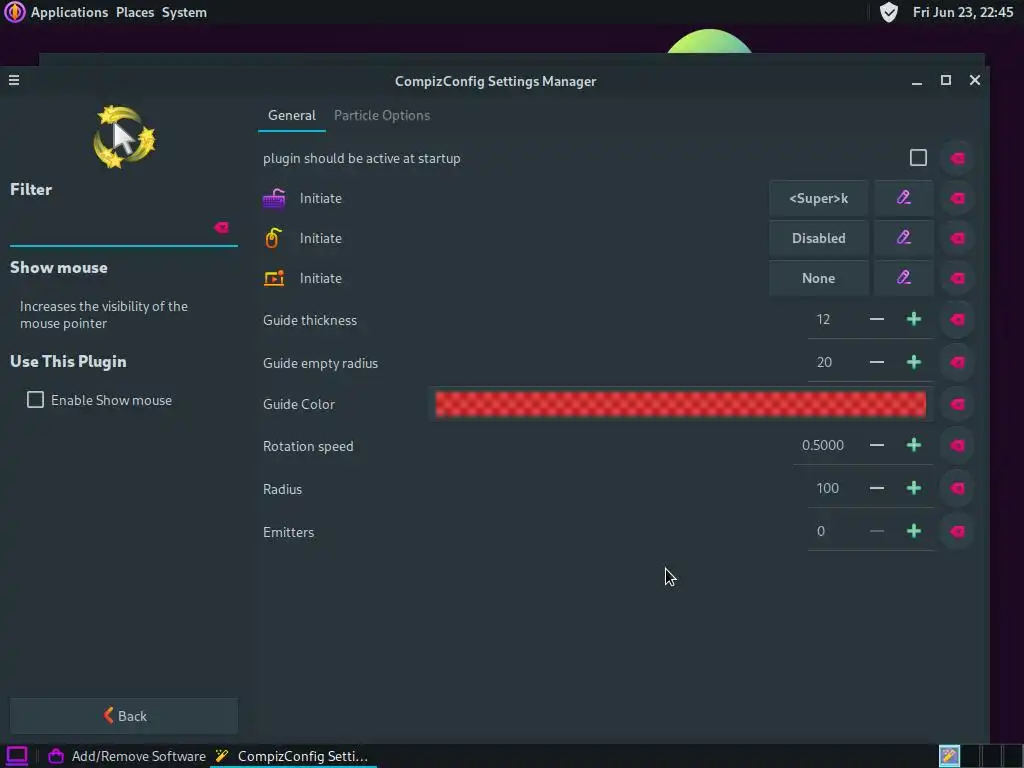Reset the screen edge Initiate binding

[957, 278]
